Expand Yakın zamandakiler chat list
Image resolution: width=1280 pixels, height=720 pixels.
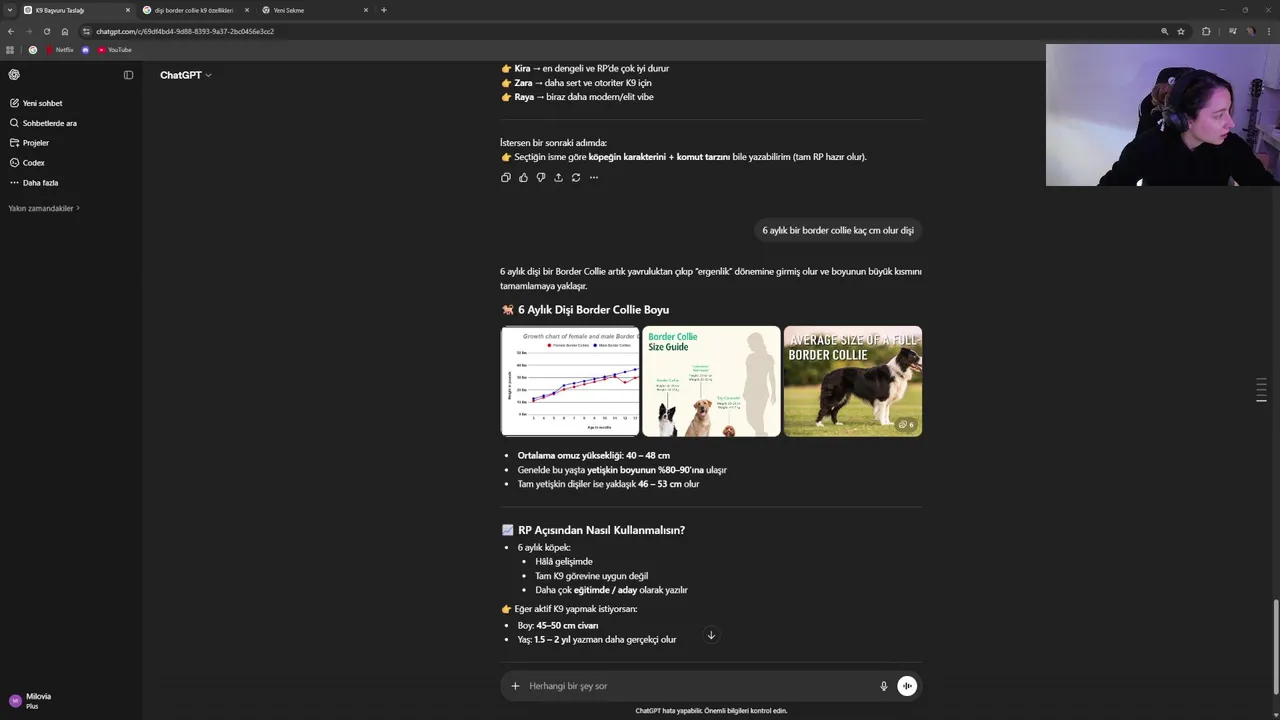tap(44, 208)
